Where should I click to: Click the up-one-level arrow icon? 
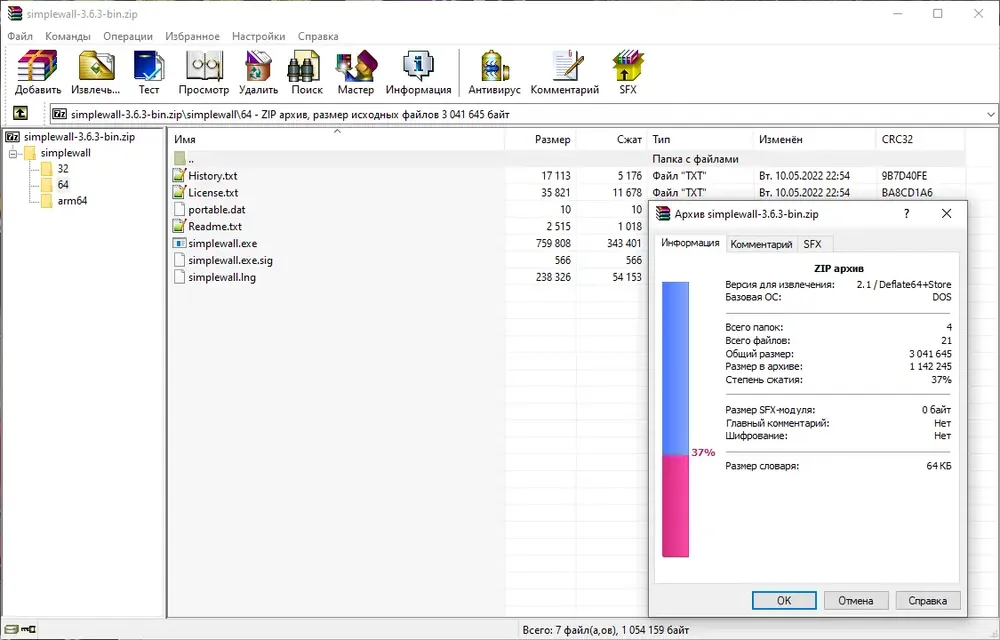coord(20,113)
